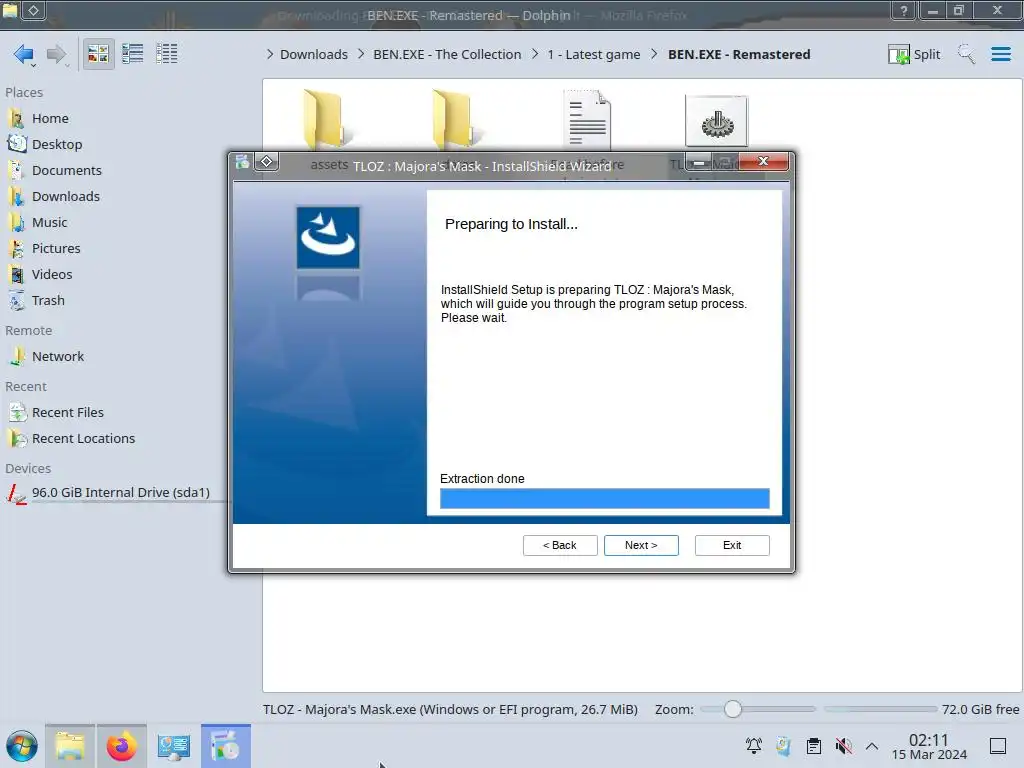Click InstallShield window app icon
This screenshot has width=1024, height=768.
tap(242, 162)
